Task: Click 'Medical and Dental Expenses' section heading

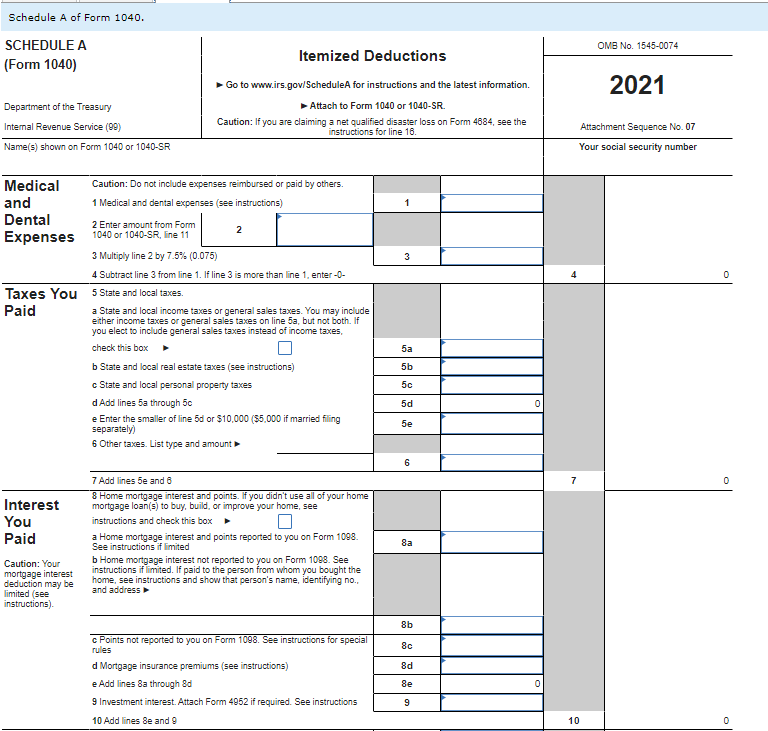Action: point(39,211)
